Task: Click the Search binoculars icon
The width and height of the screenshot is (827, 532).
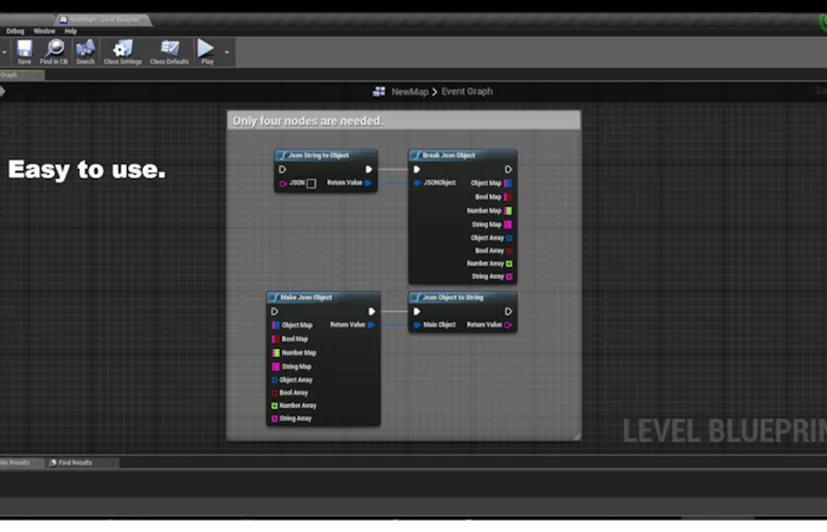Action: click(x=85, y=52)
